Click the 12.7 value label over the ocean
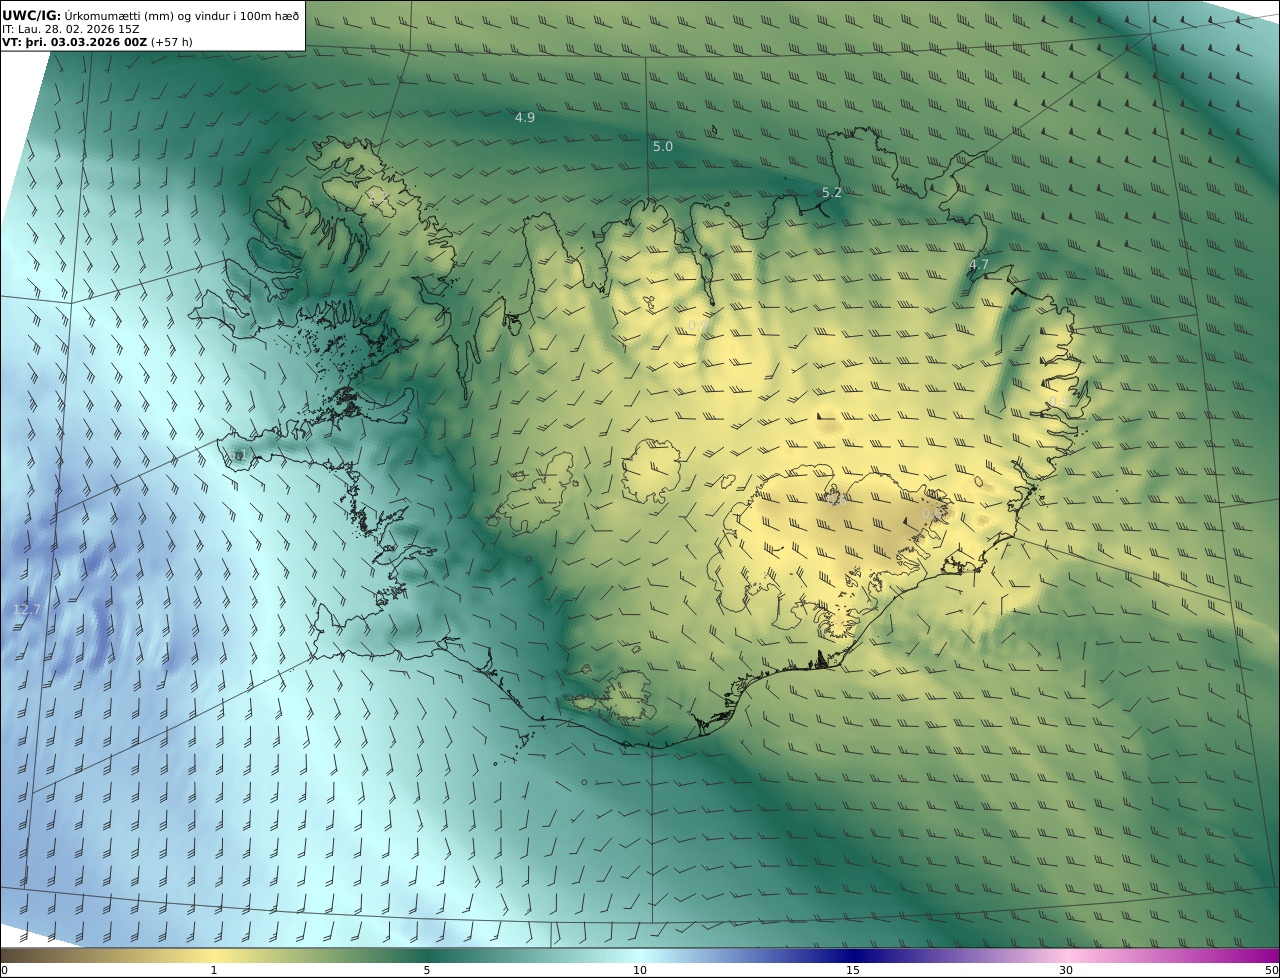This screenshot has width=1280, height=978. click(x=27, y=610)
